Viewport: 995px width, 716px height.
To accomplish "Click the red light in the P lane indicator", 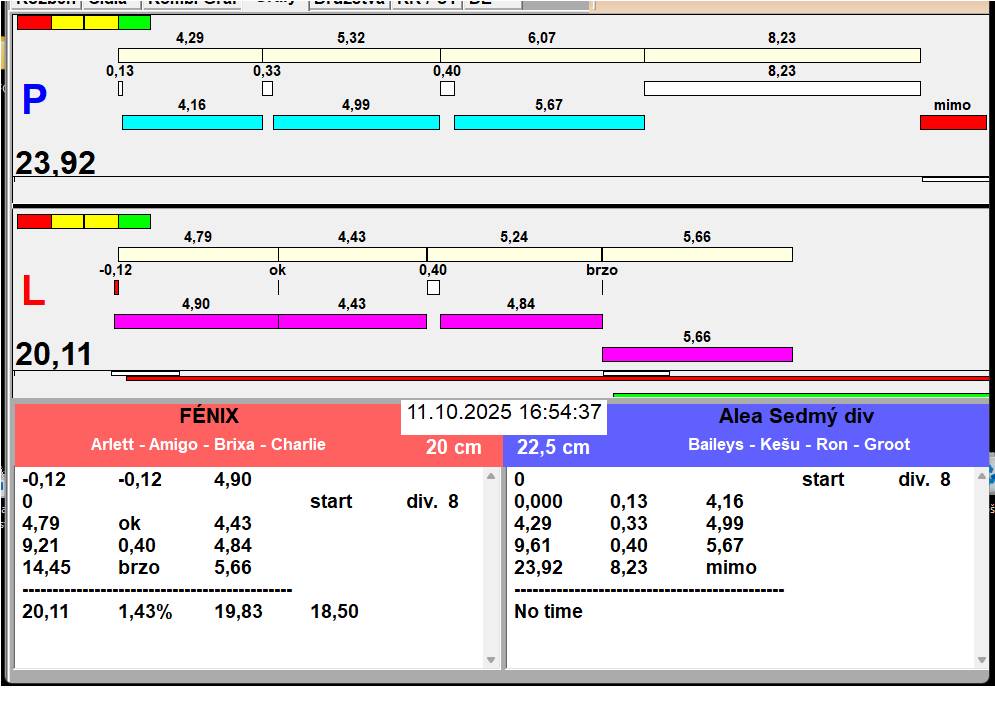I will pos(34,22).
